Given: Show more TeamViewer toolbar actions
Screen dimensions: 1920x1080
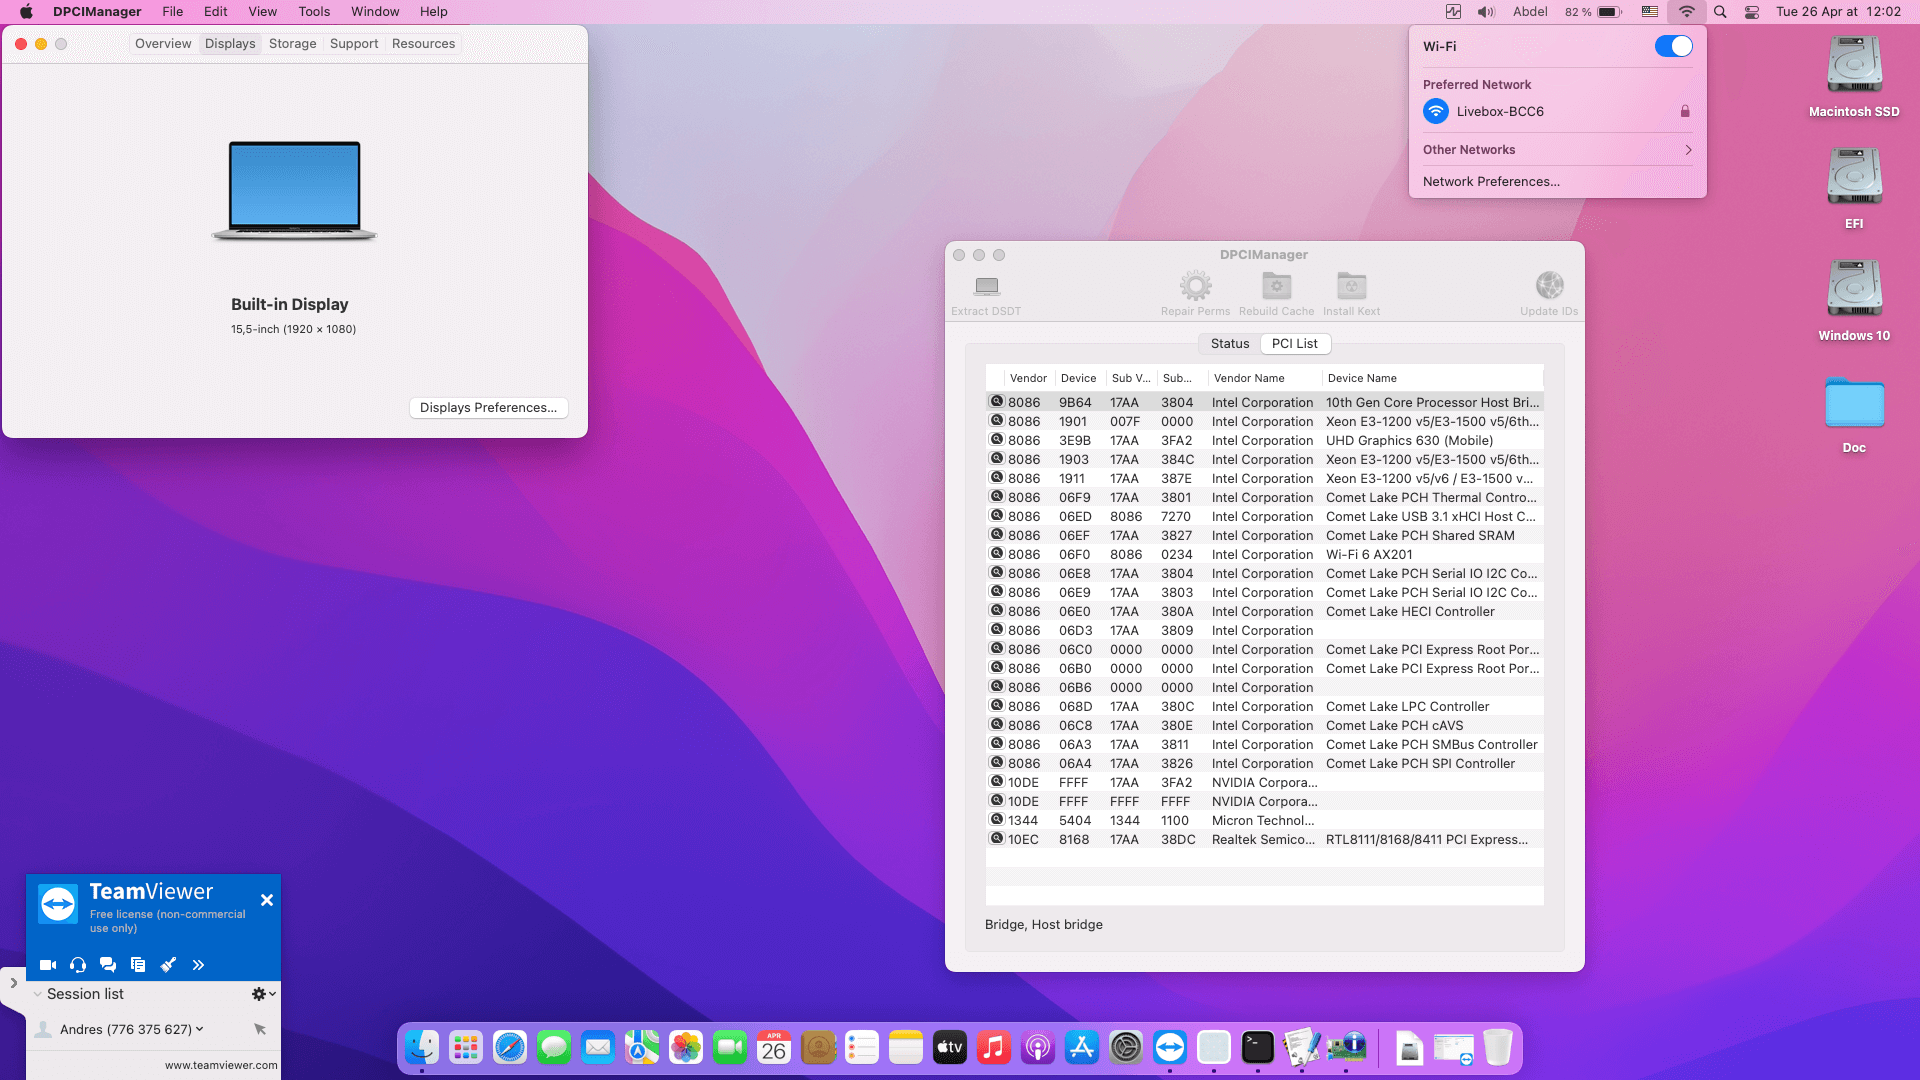Looking at the screenshot, I should (198, 965).
